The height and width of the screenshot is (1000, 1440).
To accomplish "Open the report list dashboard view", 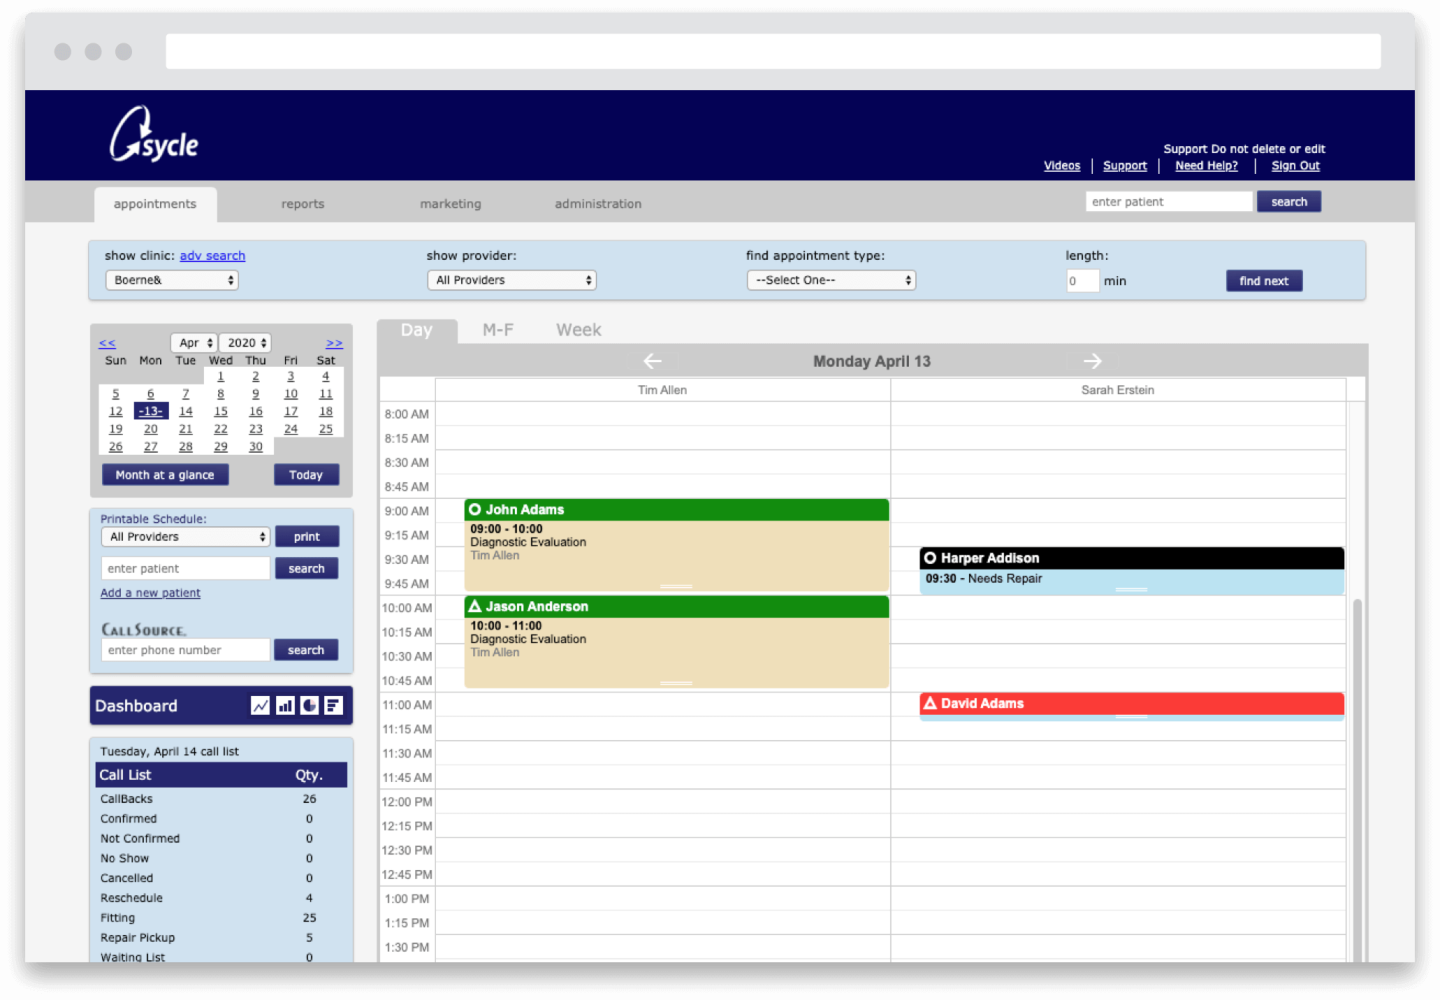I will 332,705.
